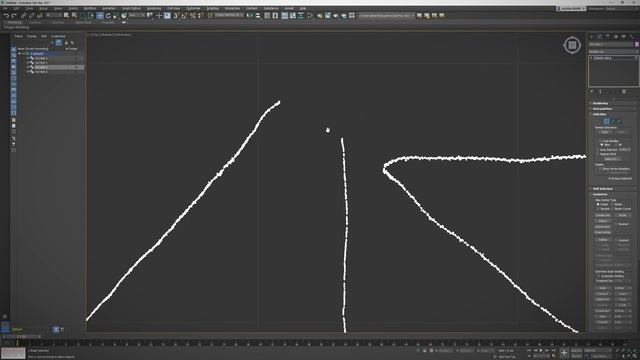Click the Mirror tool icon
This screenshot has height=360, width=640.
point(249,16)
